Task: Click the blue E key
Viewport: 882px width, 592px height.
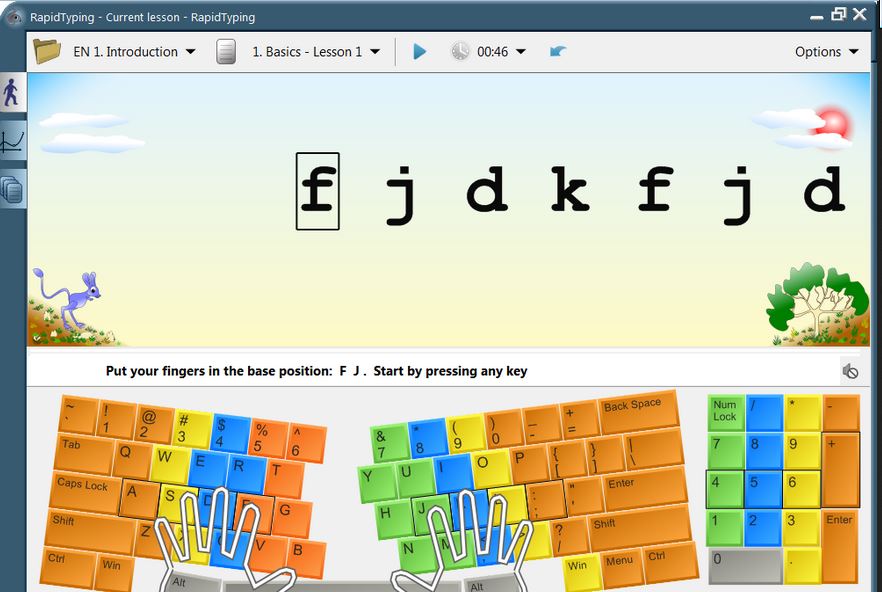Action: (x=208, y=469)
